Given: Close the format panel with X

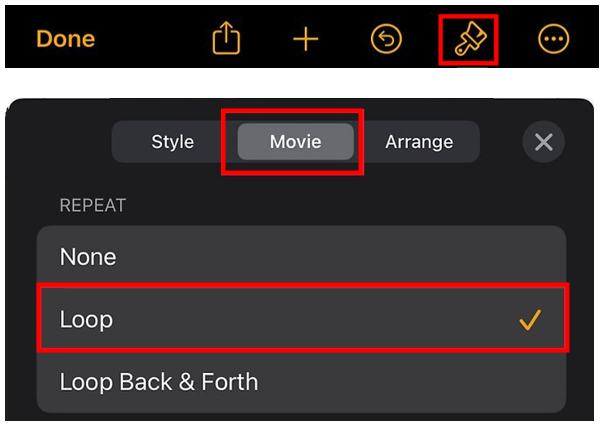Looking at the screenshot, I should click(x=543, y=142).
